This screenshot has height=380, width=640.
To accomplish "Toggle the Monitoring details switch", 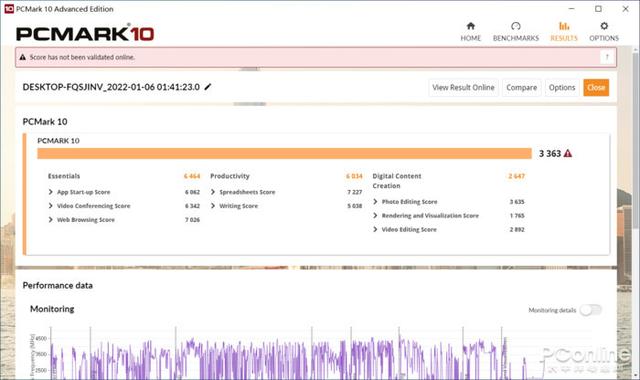I will point(591,310).
